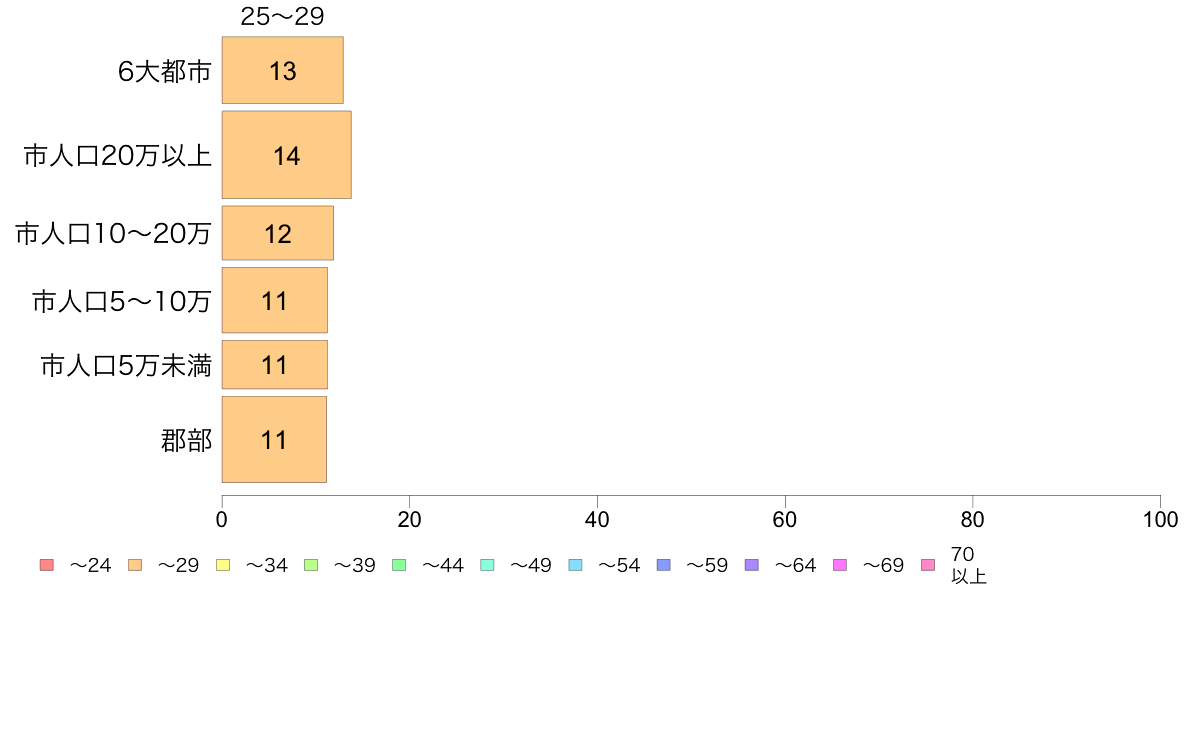Click the 100 axis tick label
1188x736 pixels.
1160,519
